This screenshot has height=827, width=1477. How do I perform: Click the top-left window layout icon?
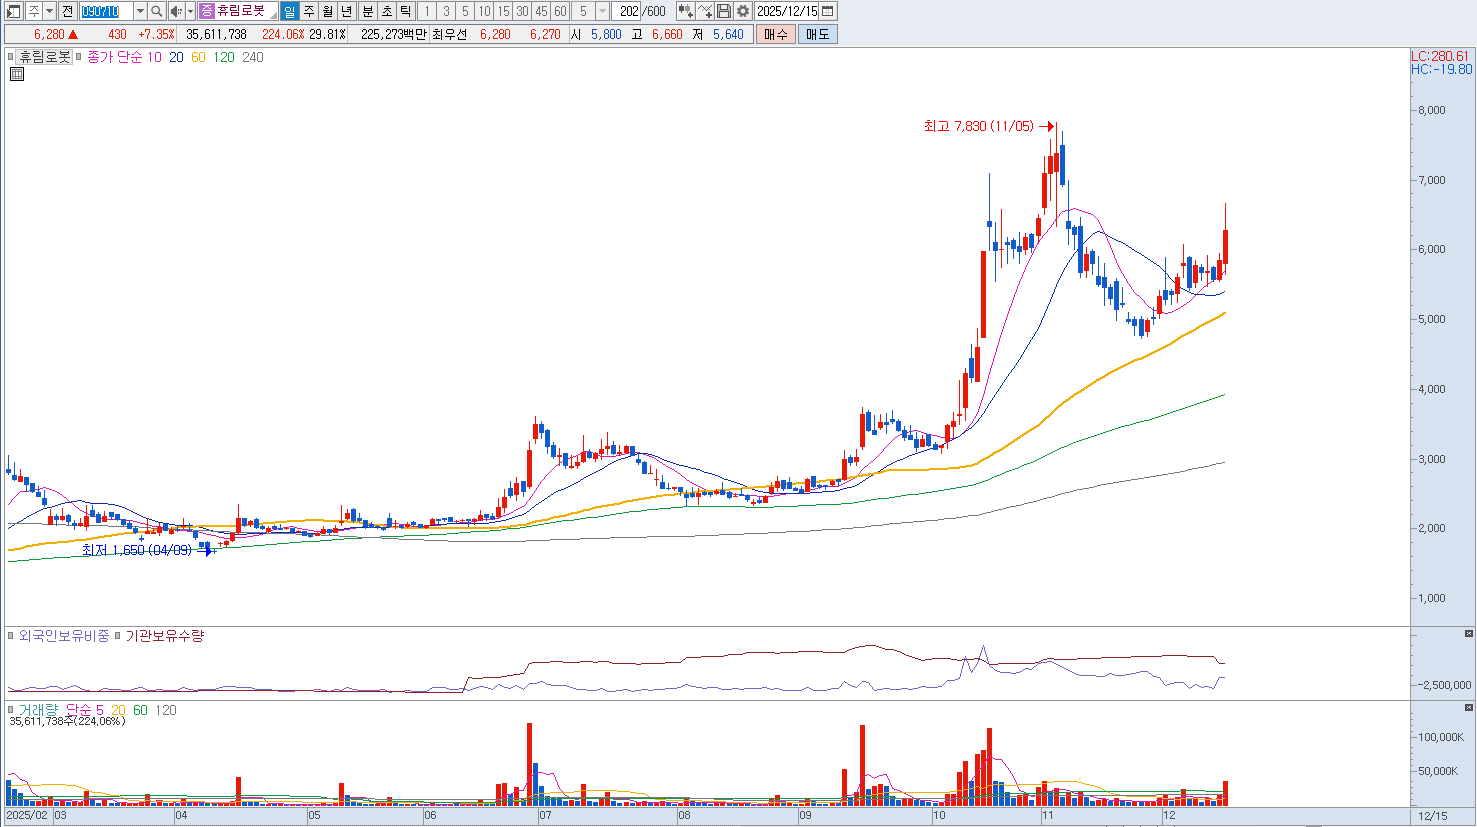tap(14, 11)
